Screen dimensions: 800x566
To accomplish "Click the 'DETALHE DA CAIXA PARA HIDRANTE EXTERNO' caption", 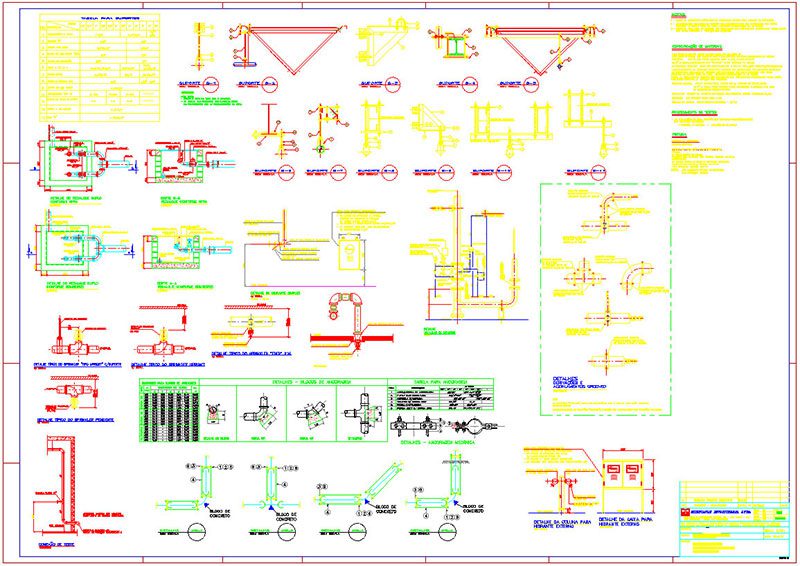I will point(626,522).
